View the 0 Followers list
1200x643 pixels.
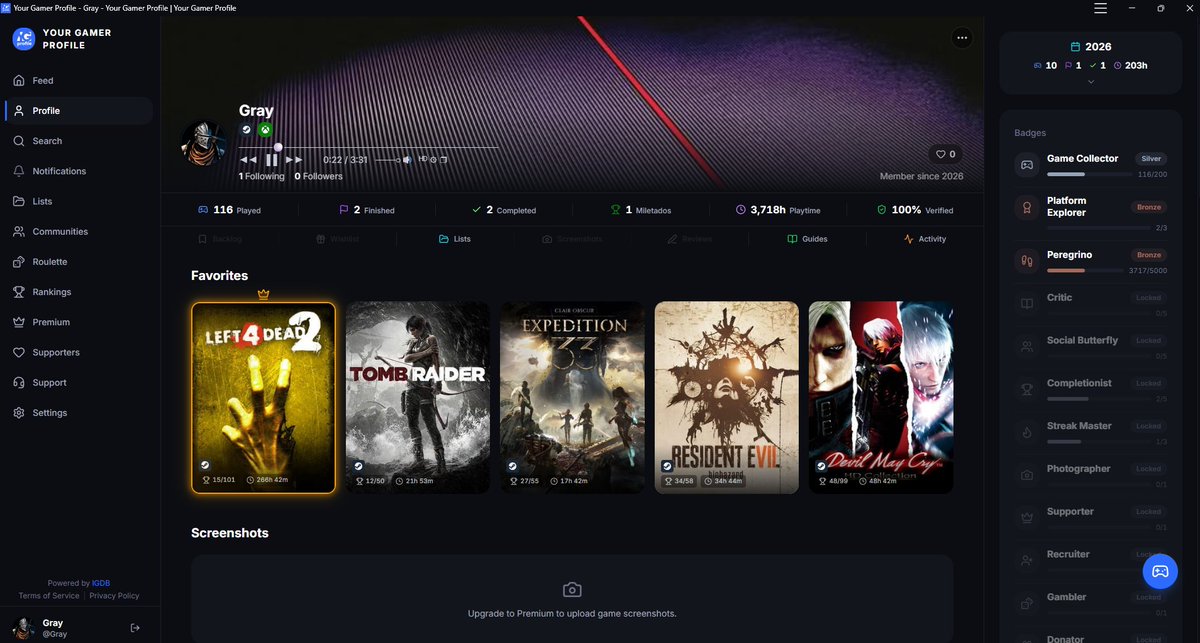(x=318, y=176)
